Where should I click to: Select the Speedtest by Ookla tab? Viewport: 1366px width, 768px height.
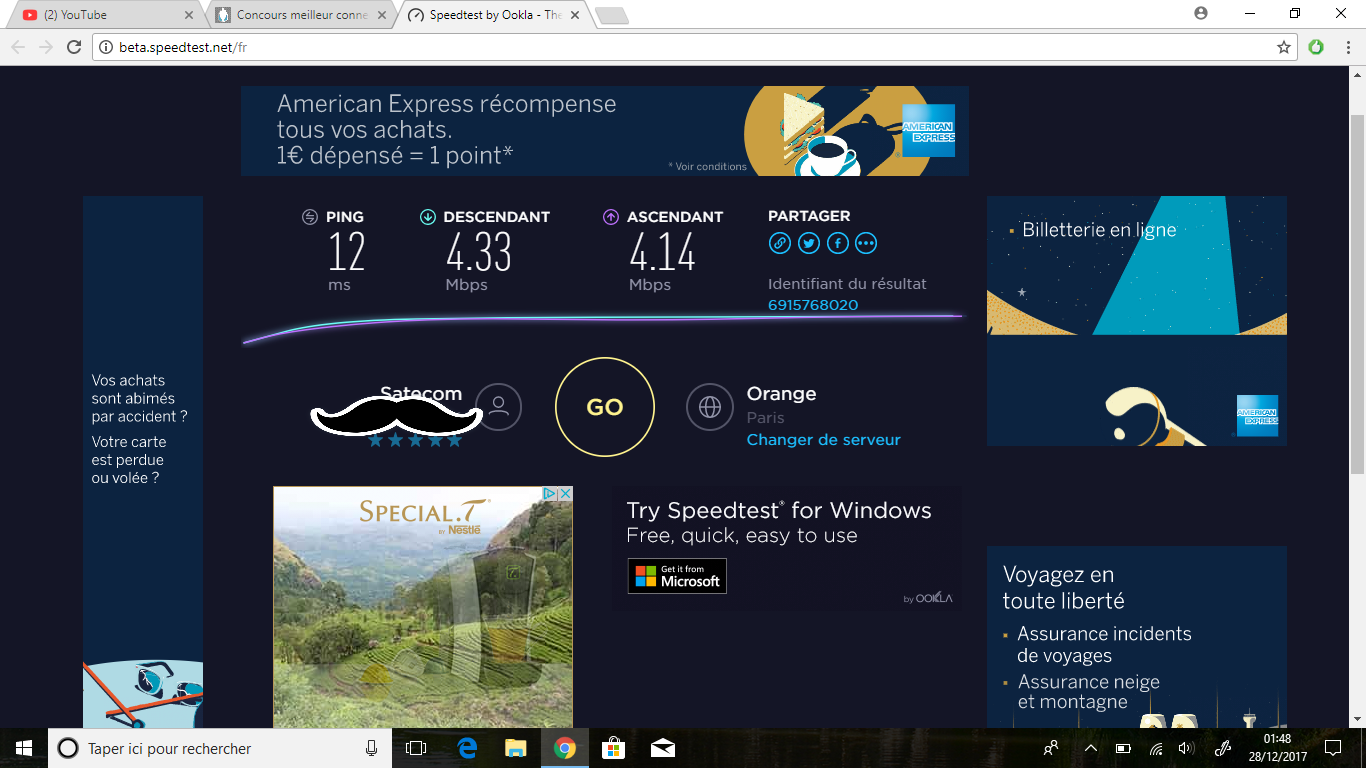point(494,15)
